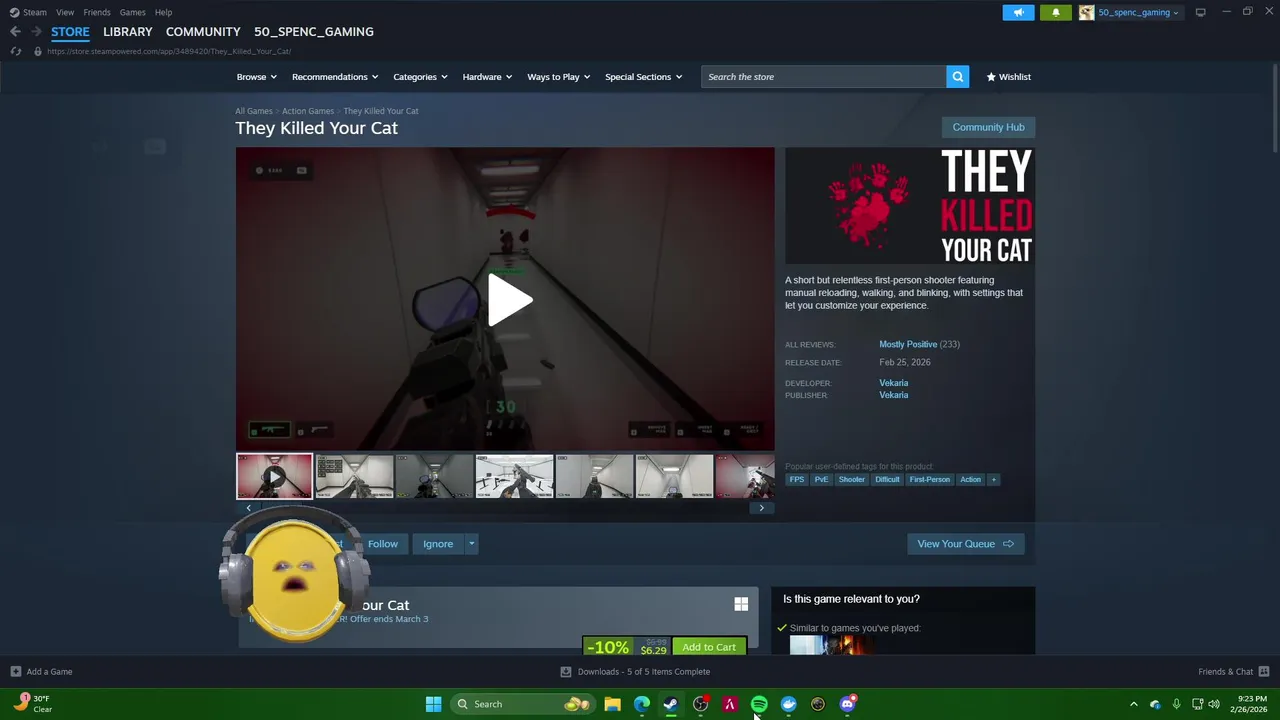The image size is (1280, 720).
Task: Expand the Recommendations dropdown
Action: click(335, 77)
